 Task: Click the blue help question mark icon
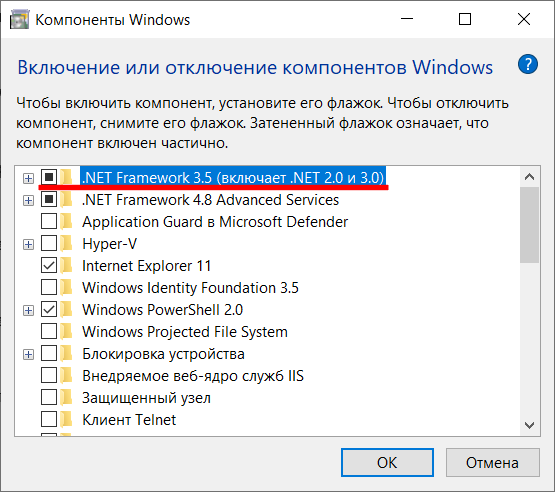pos(527,64)
